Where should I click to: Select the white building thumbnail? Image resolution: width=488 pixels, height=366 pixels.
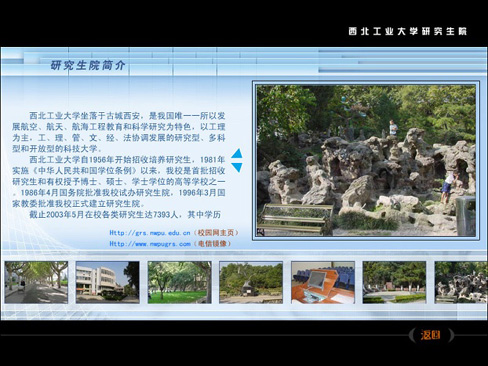pos(108,282)
